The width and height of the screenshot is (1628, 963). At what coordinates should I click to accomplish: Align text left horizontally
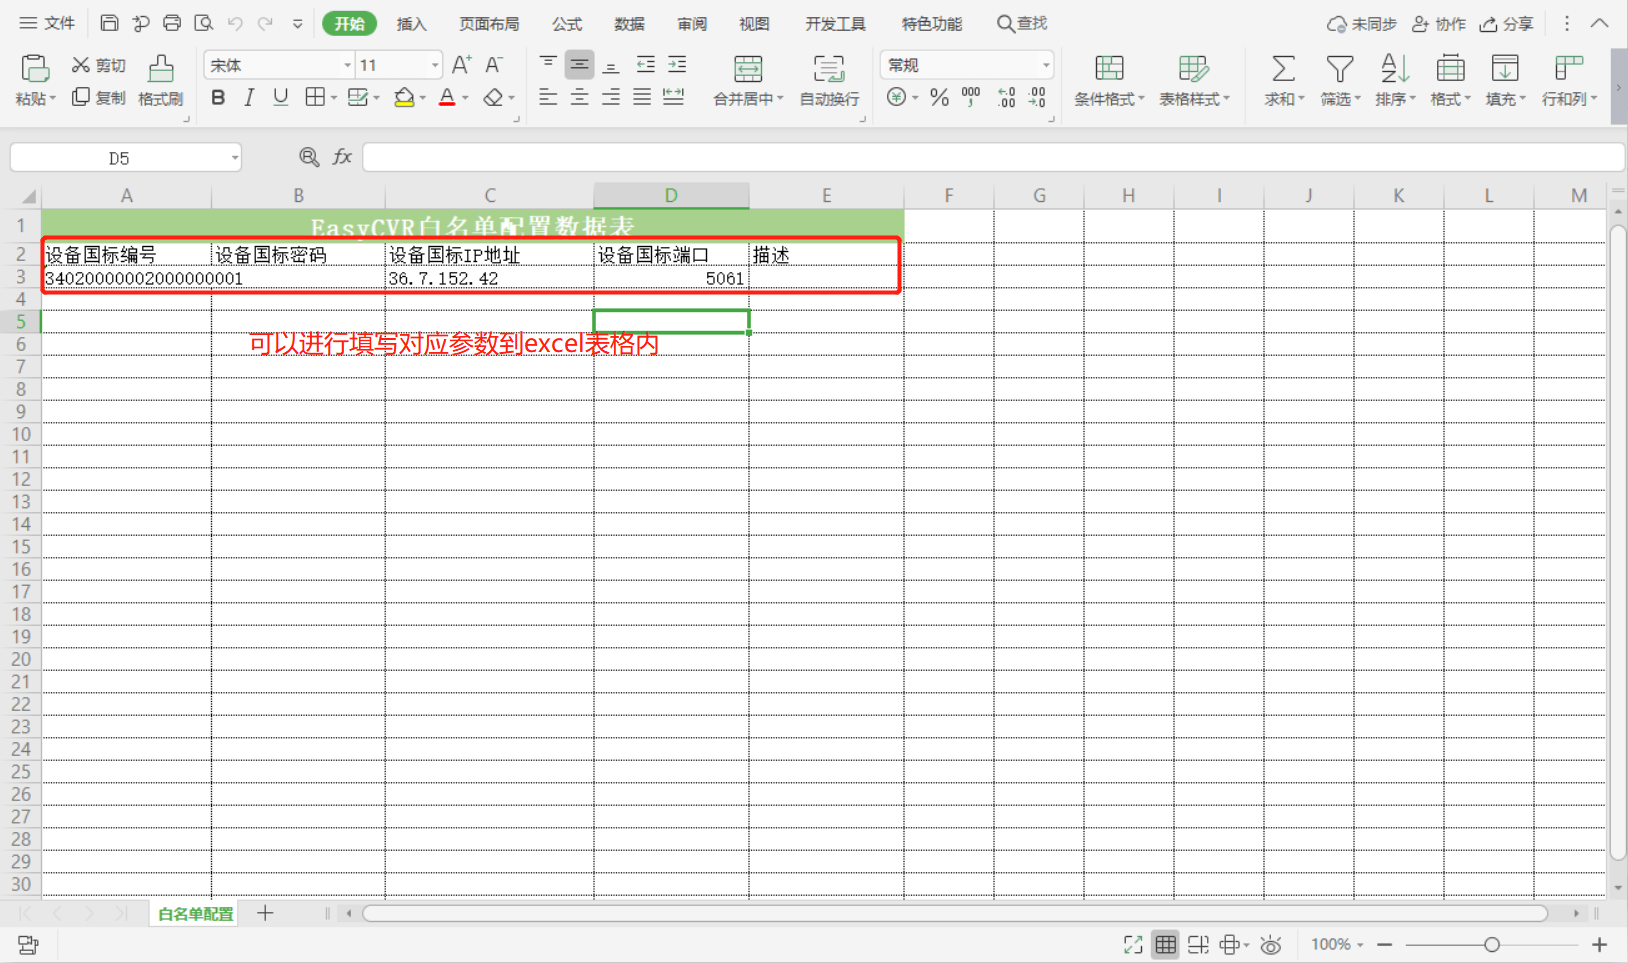548,97
